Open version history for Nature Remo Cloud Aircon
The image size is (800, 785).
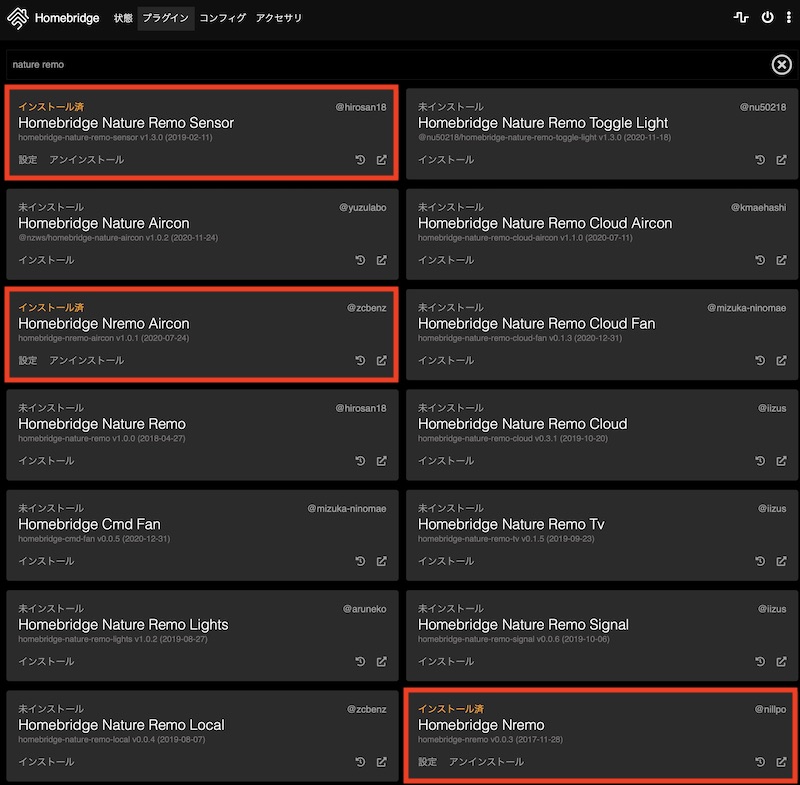point(760,260)
